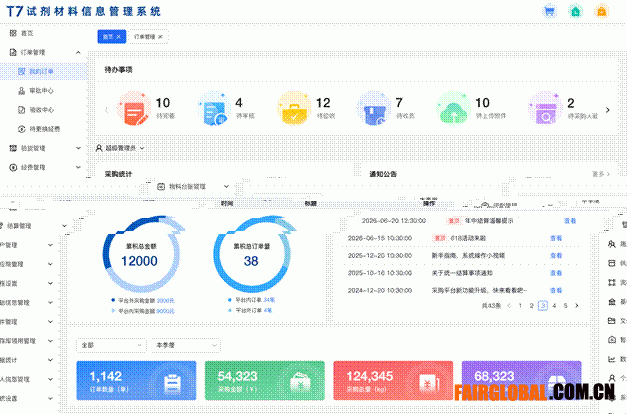Click the 首页 grid icon in sidebar
Image resolution: width=627 pixels, height=414 pixels.
13,33
